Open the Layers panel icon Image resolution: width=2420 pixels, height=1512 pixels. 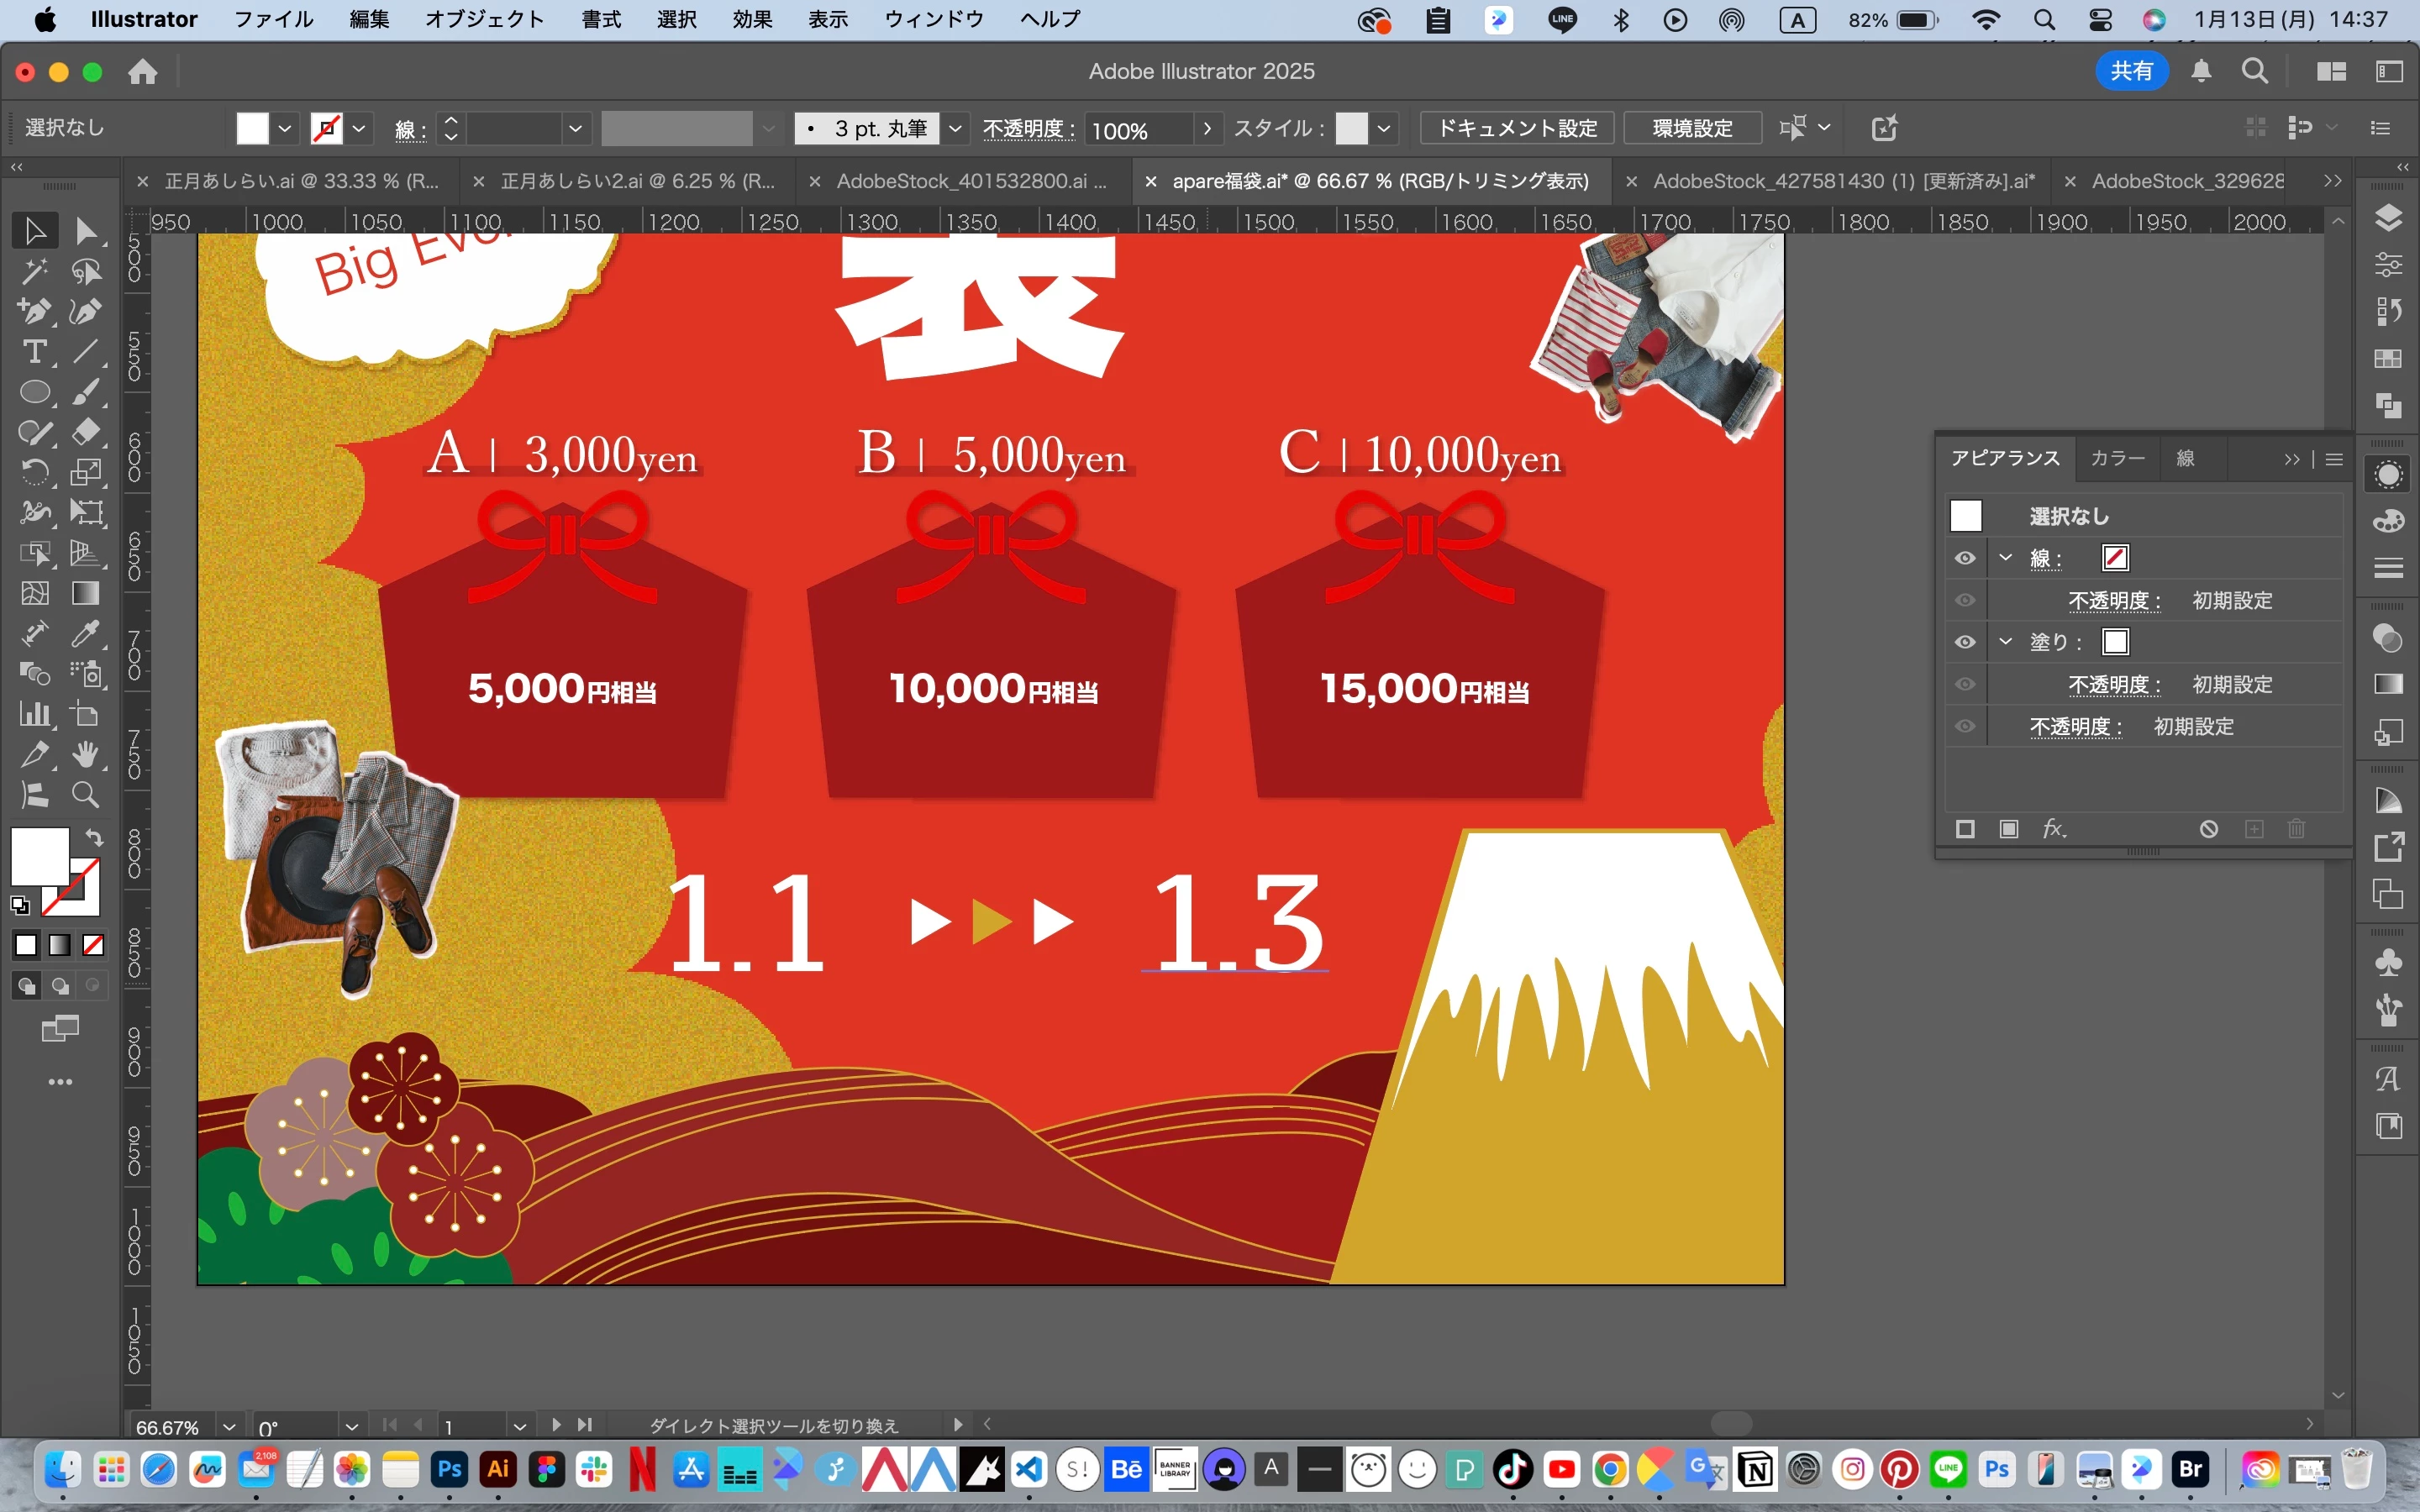pyautogui.click(x=2388, y=218)
